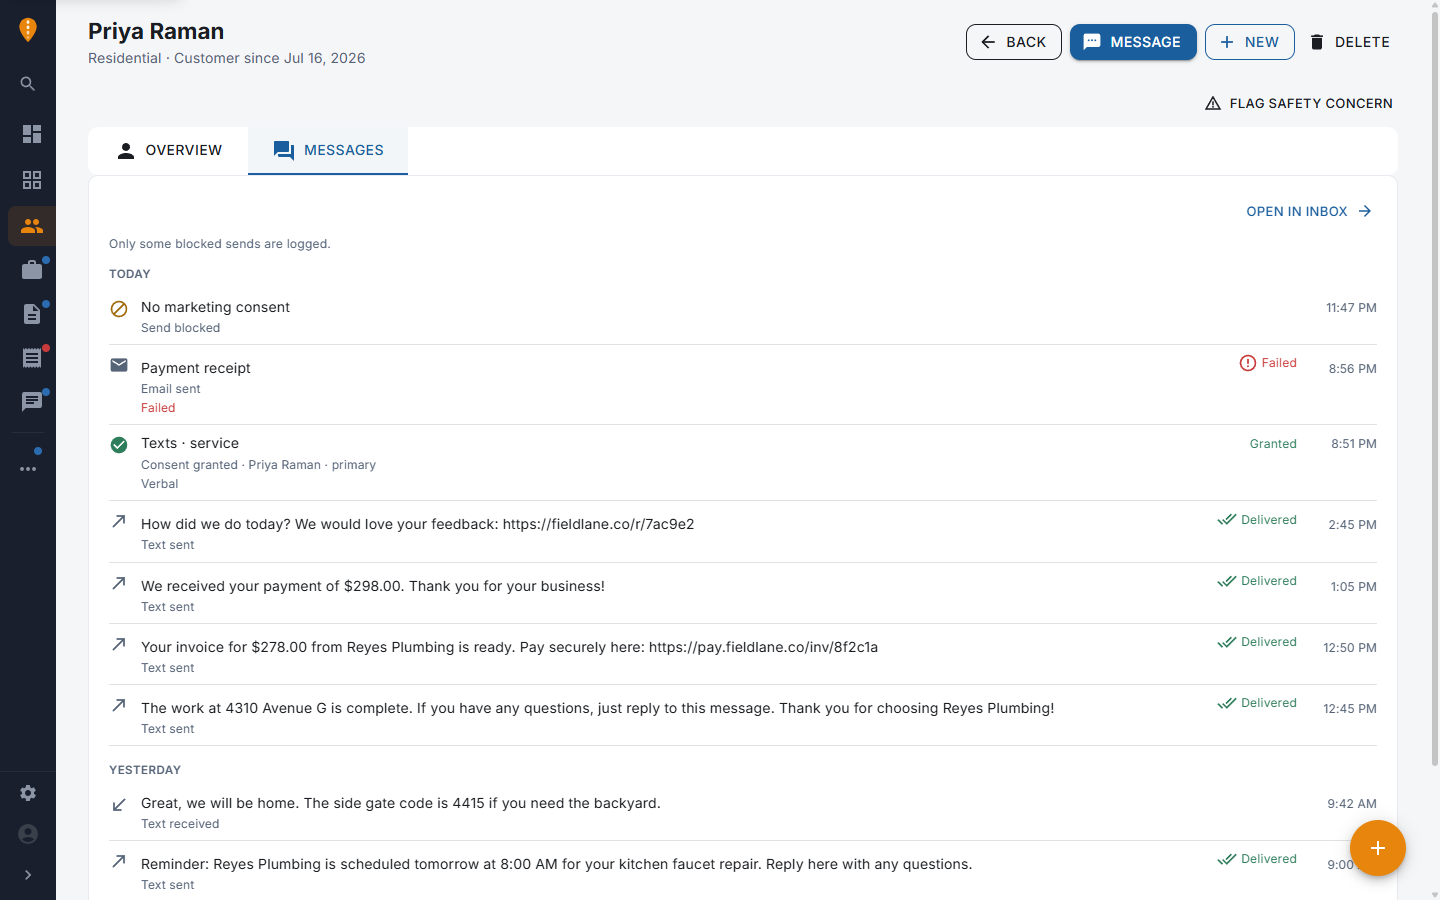Open the more options ellipsis in sidebar

tap(28, 469)
